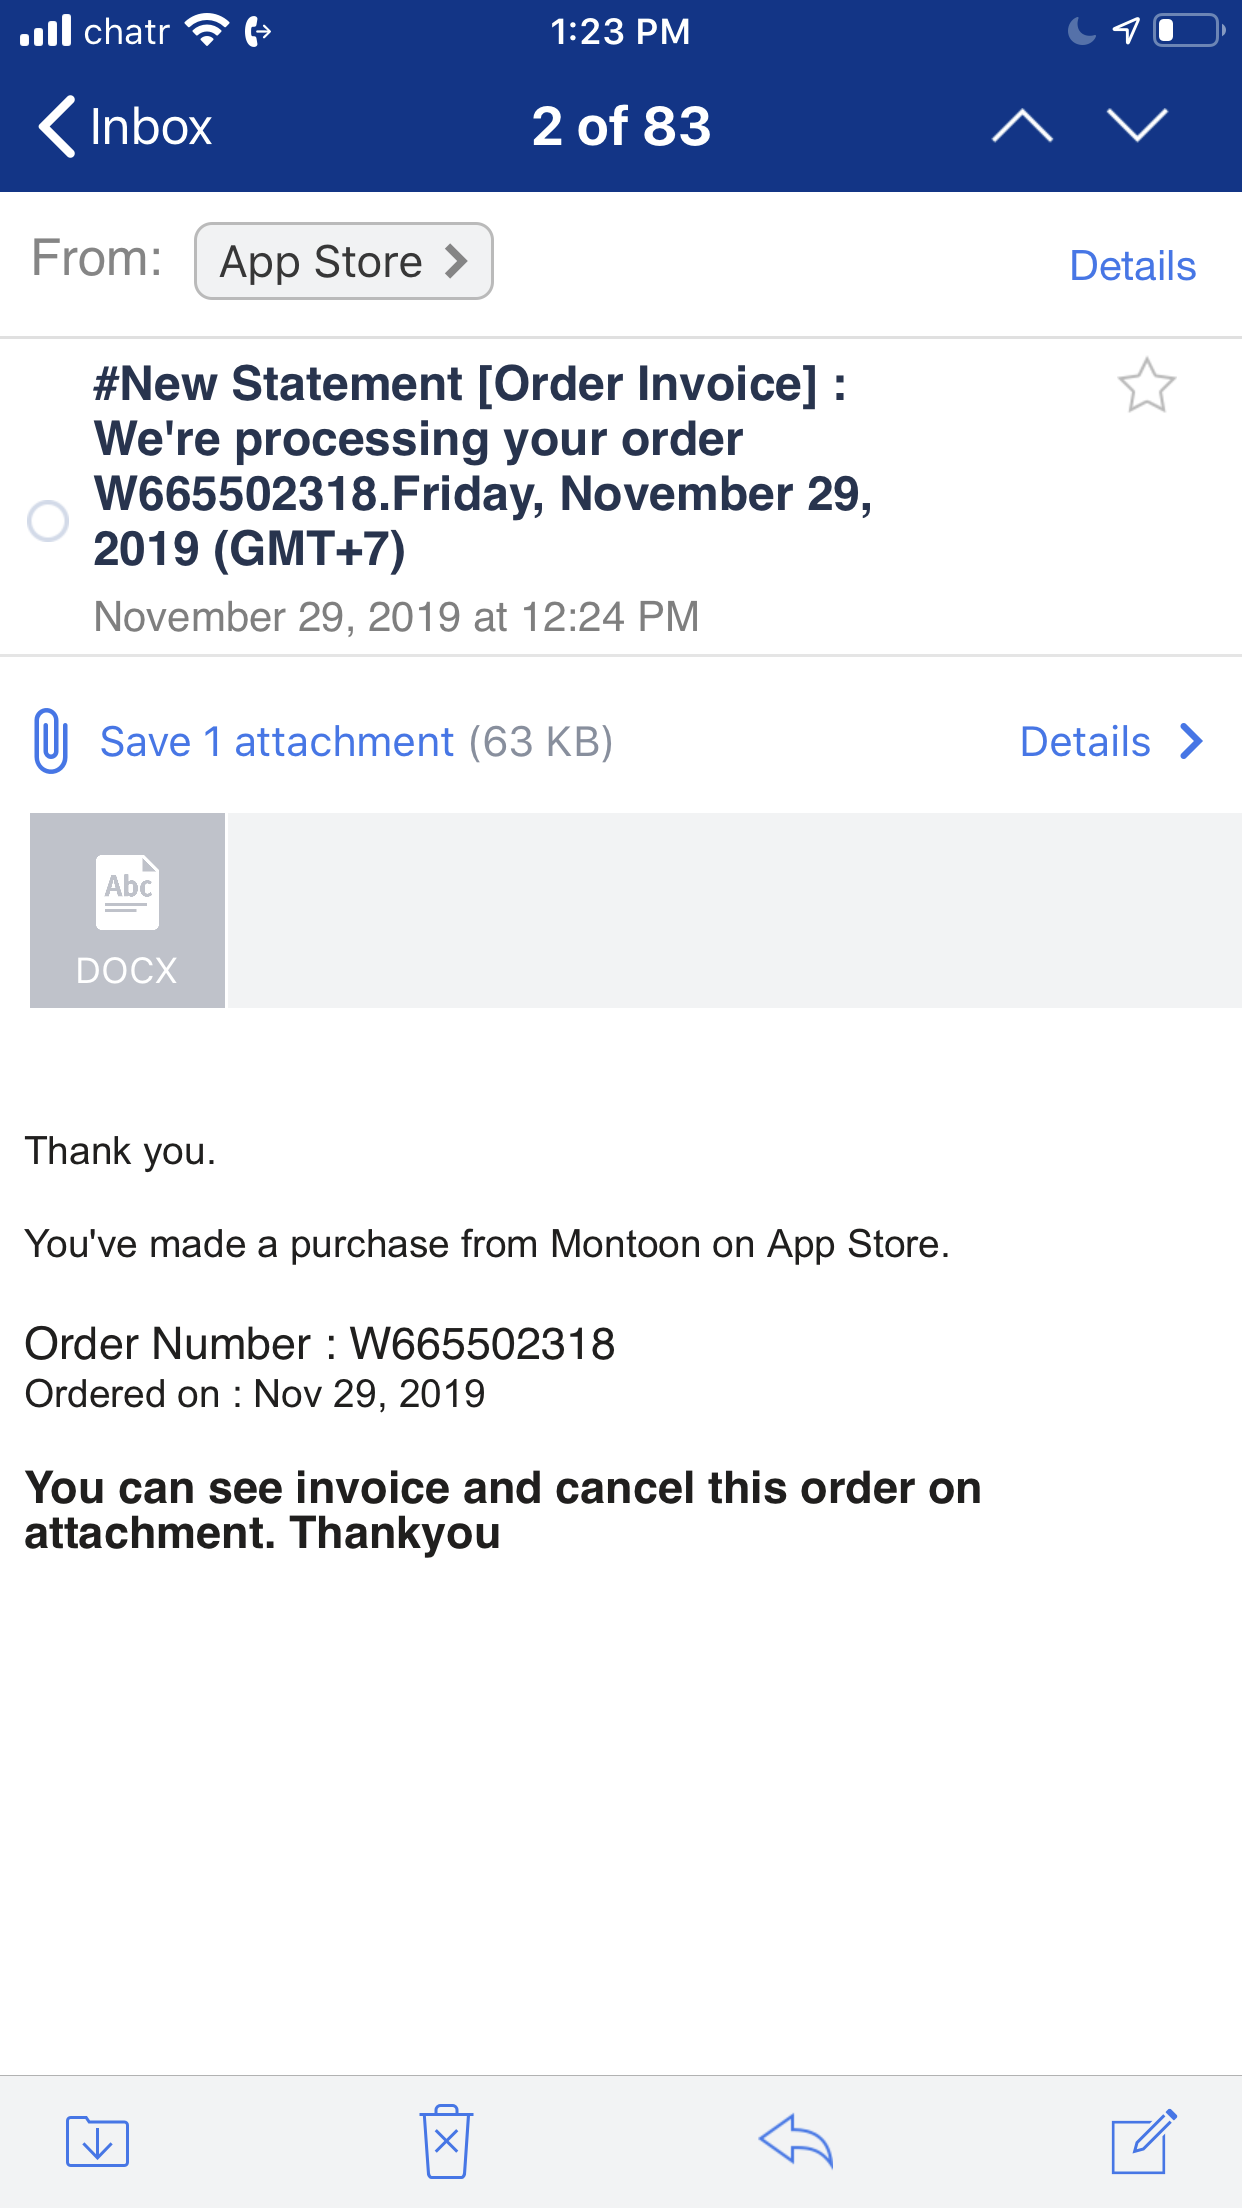Screen dimensions: 1242x2208
Task: Tap the 2 of 83 header label
Action: 621,126
